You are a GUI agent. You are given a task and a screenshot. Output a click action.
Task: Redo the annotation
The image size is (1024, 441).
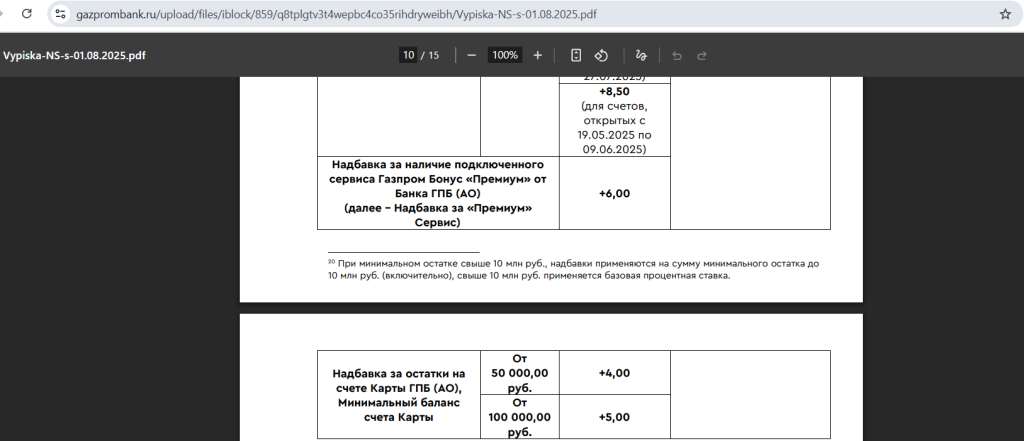point(702,56)
